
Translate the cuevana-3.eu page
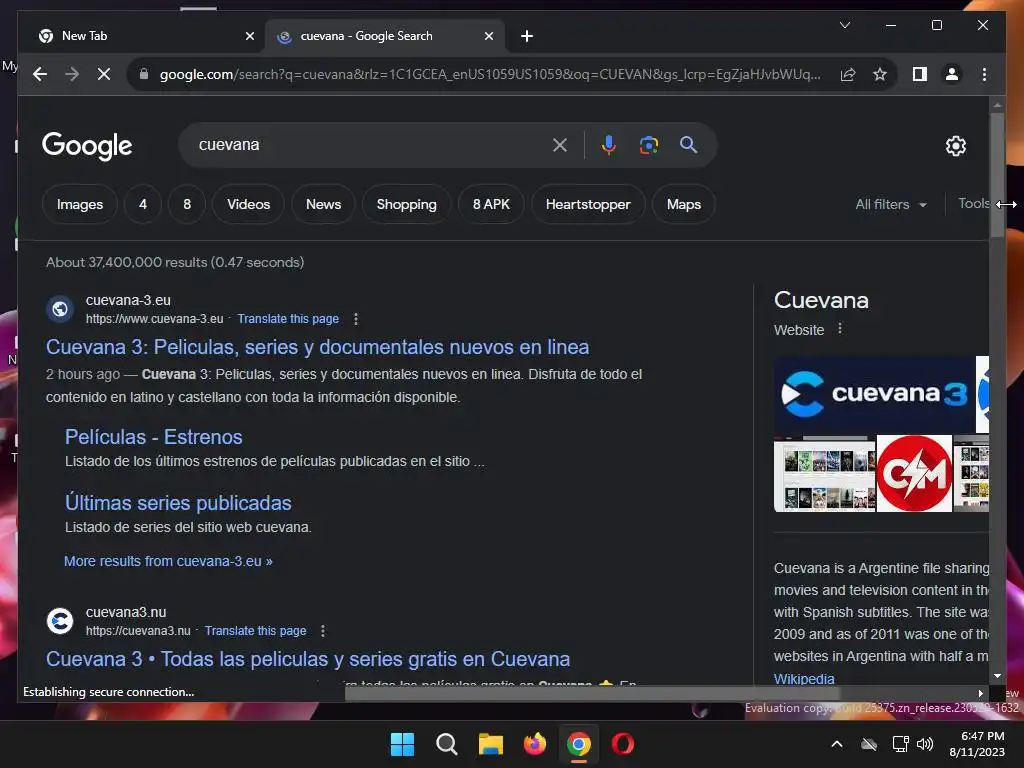(288, 319)
